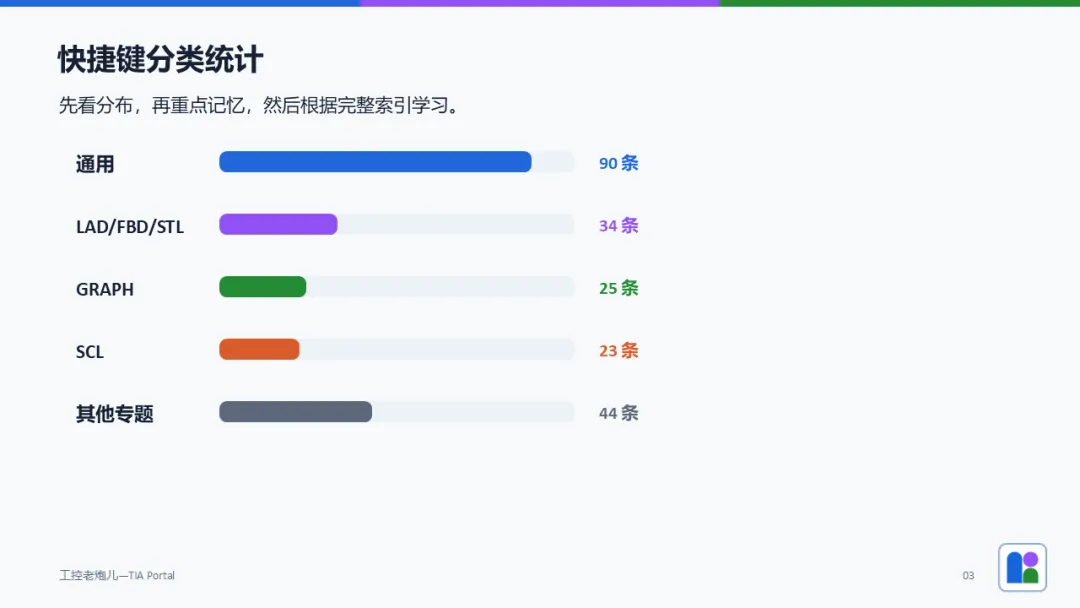Select the 其他专题 category label
This screenshot has height=608, width=1080.
tap(114, 414)
